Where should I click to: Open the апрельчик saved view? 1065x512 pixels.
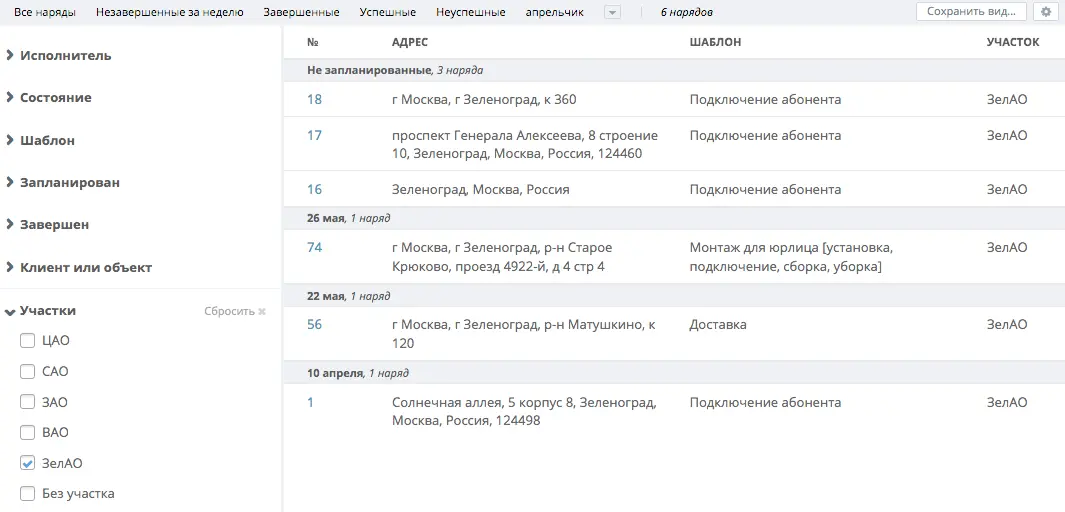click(x=555, y=12)
